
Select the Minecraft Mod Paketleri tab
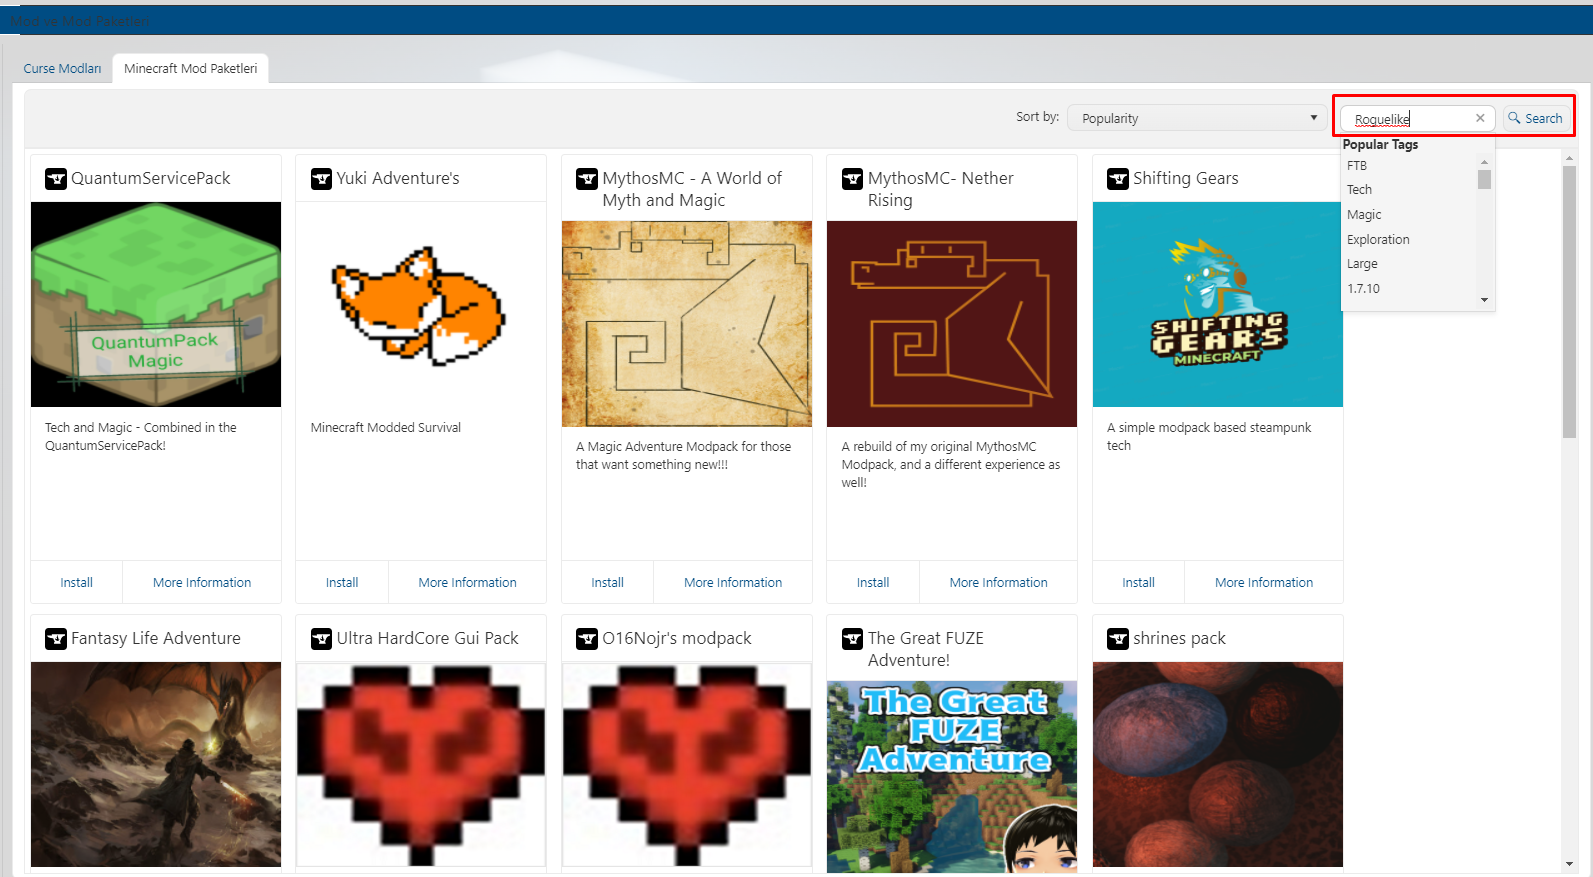190,69
